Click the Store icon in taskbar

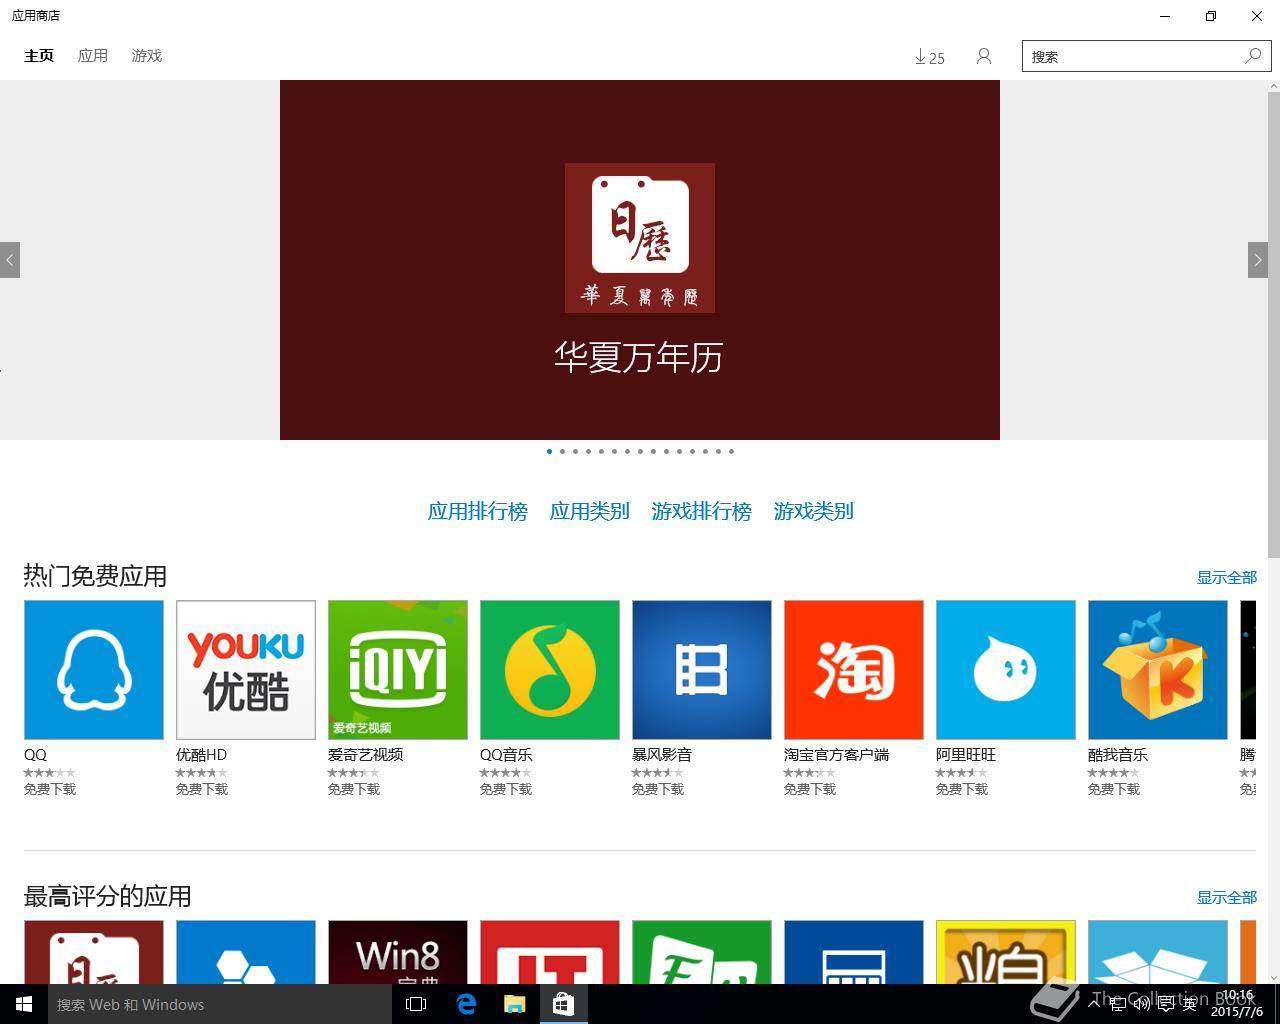pos(563,1004)
